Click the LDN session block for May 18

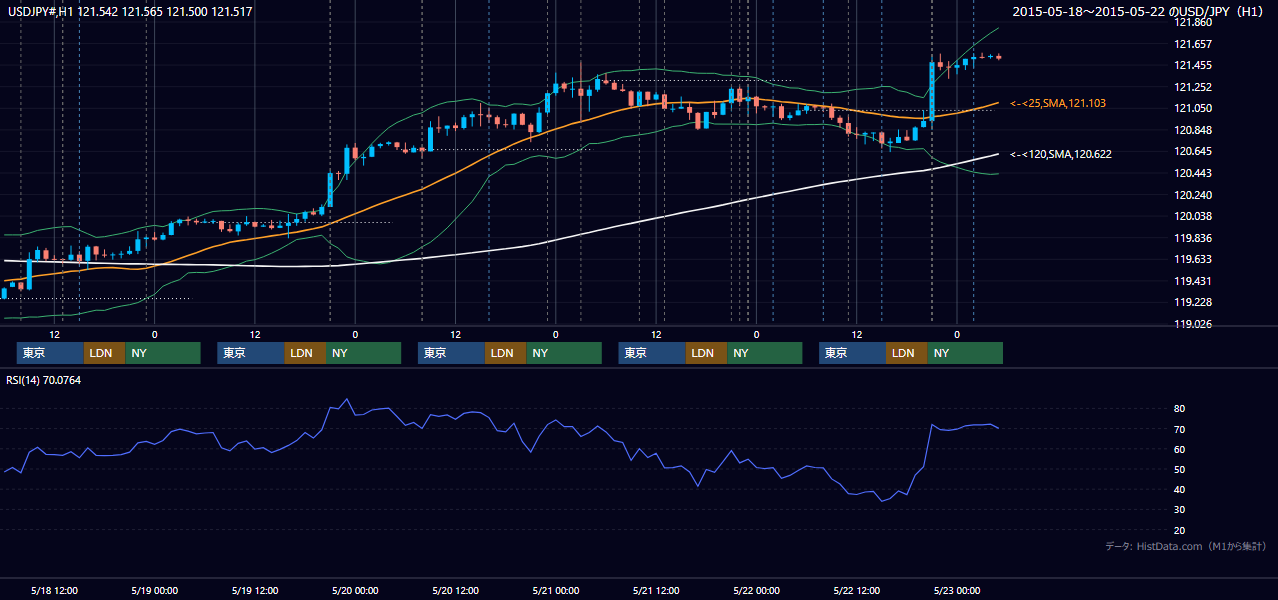105,353
